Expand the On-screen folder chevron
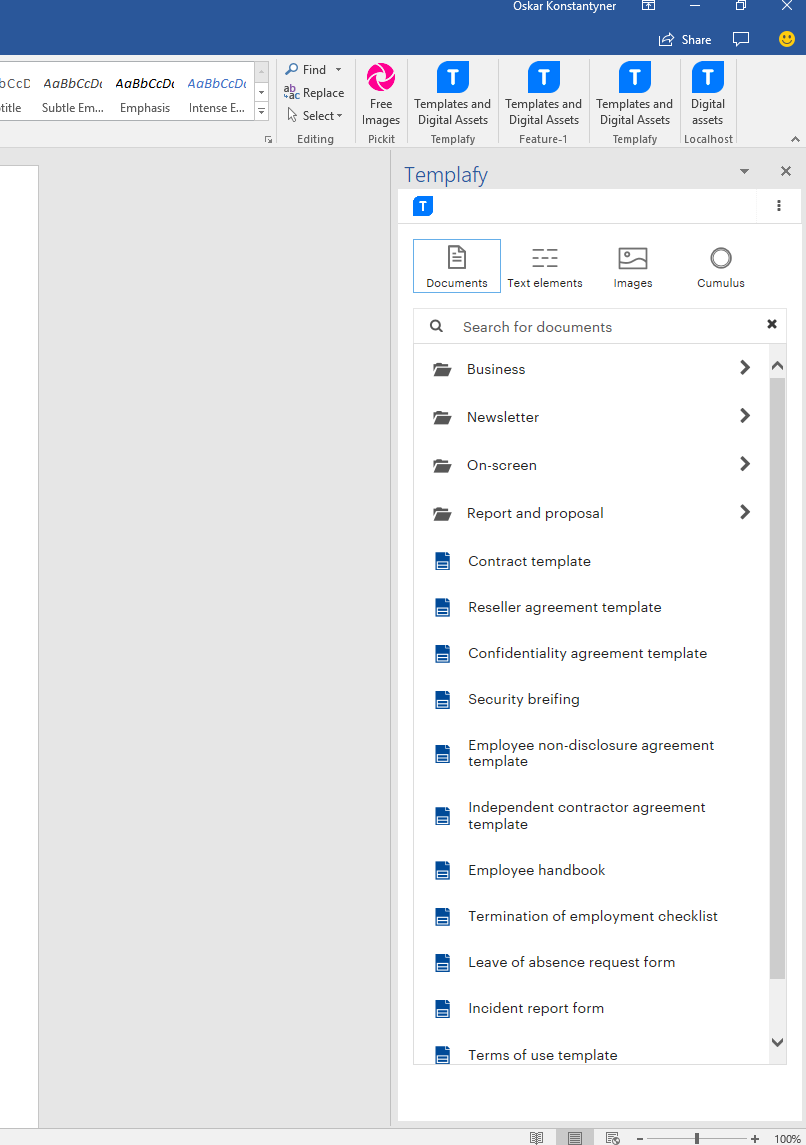Screen dimensions: 806x1145 point(745,464)
